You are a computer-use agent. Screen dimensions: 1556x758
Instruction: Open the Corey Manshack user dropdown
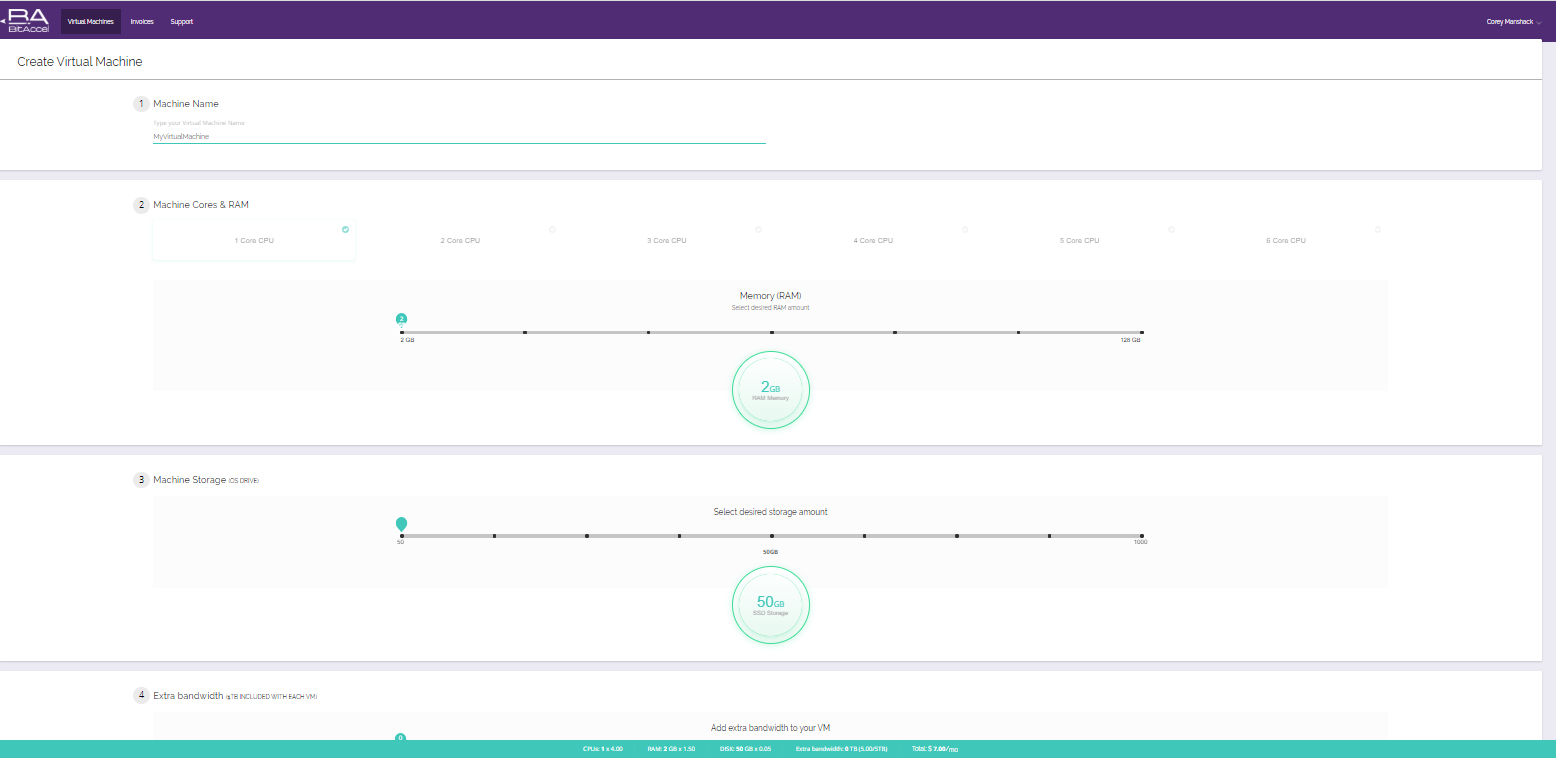click(1514, 21)
